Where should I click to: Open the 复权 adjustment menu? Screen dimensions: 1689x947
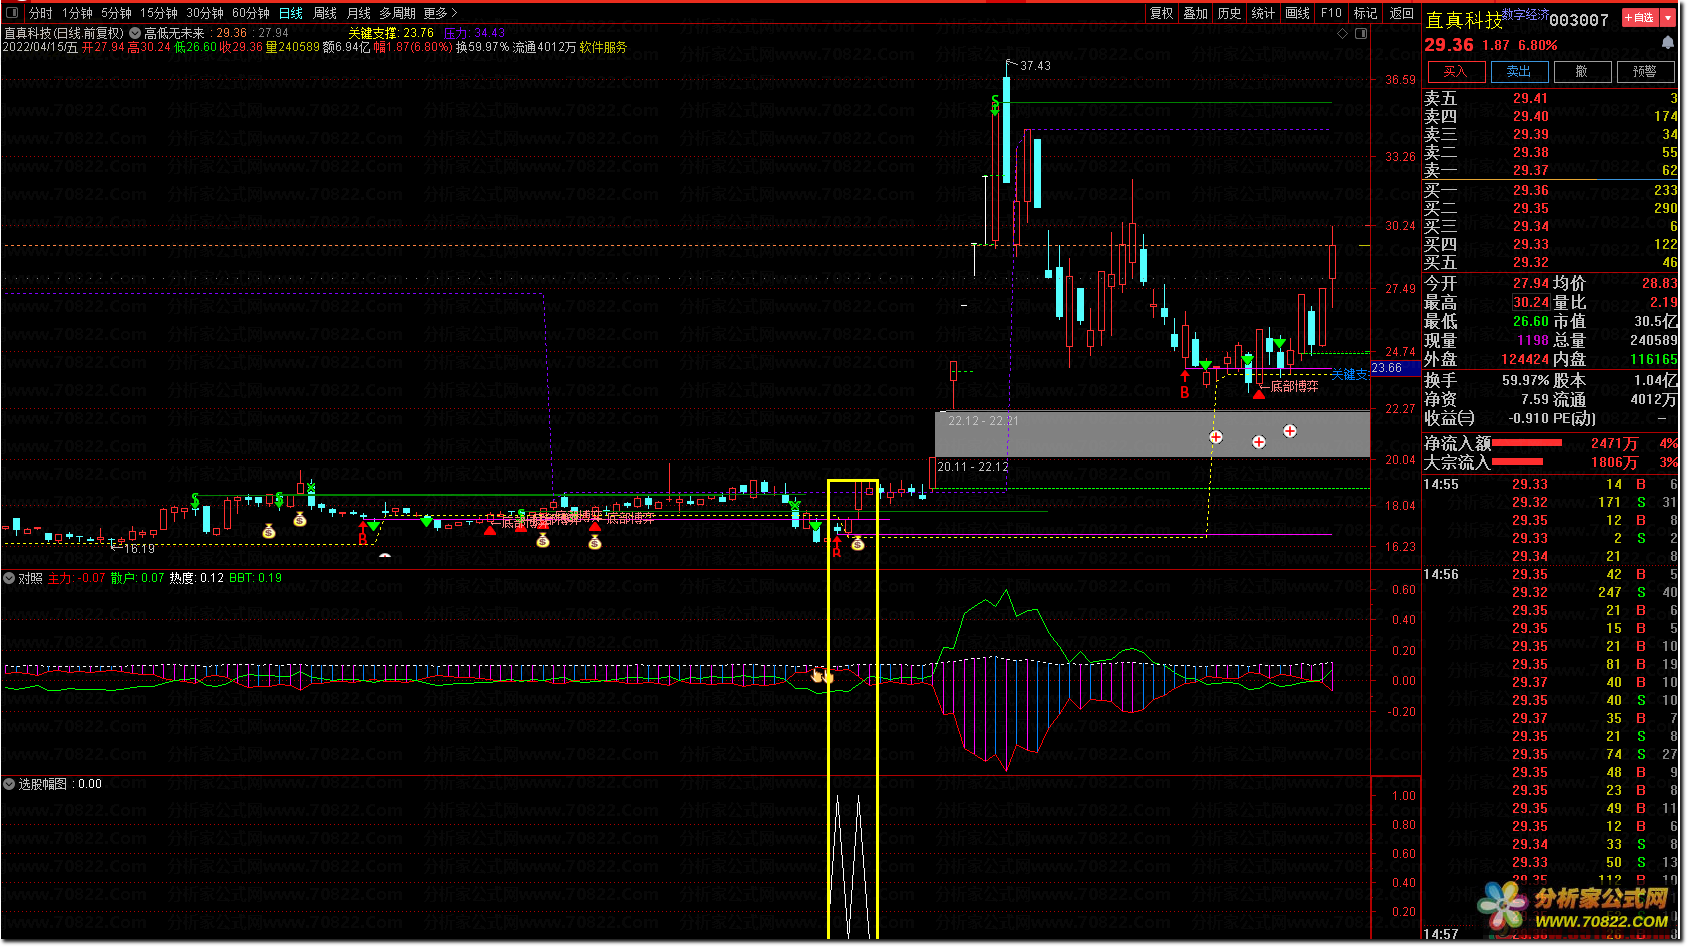(x=1161, y=13)
